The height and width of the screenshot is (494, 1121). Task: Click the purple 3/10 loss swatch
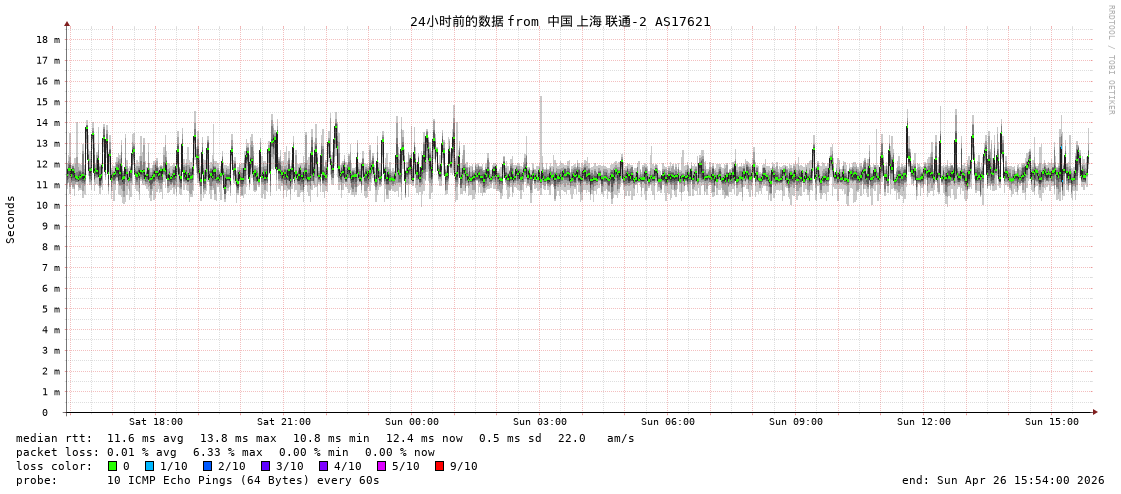pos(265,466)
